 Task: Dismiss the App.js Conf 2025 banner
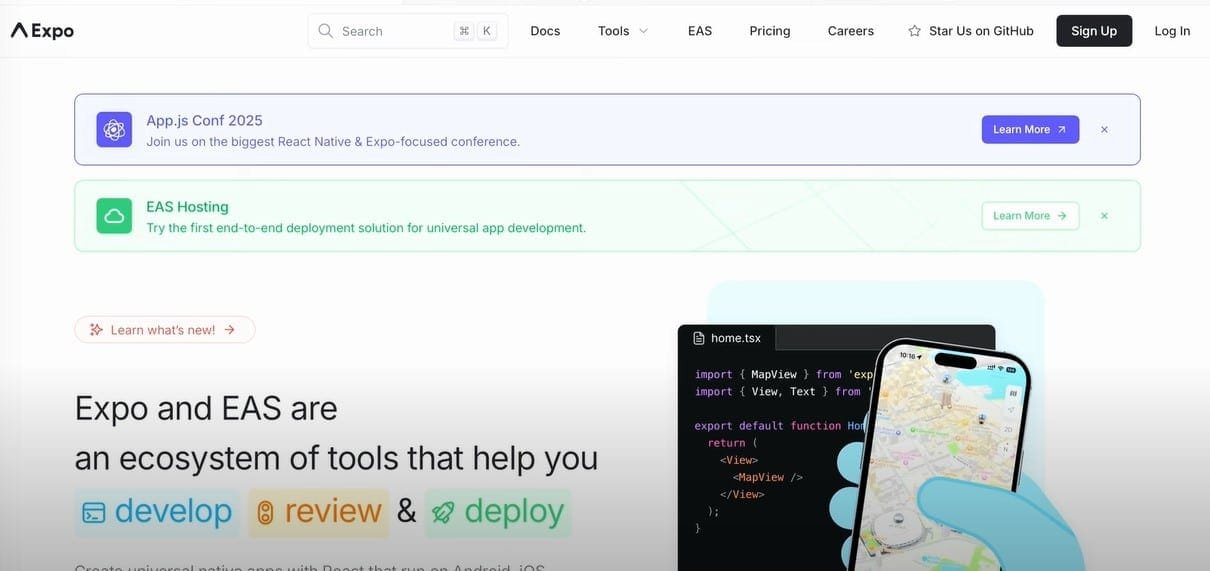[1104, 130]
